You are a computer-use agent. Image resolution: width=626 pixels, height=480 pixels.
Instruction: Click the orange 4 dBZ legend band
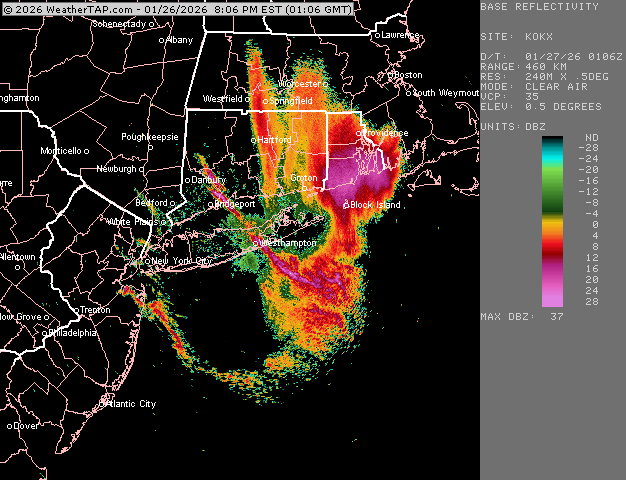point(552,234)
